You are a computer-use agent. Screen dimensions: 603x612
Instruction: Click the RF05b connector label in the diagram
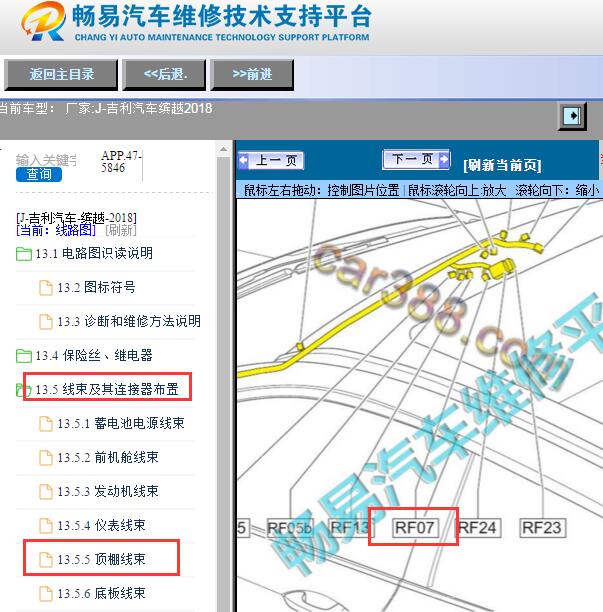pos(290,528)
